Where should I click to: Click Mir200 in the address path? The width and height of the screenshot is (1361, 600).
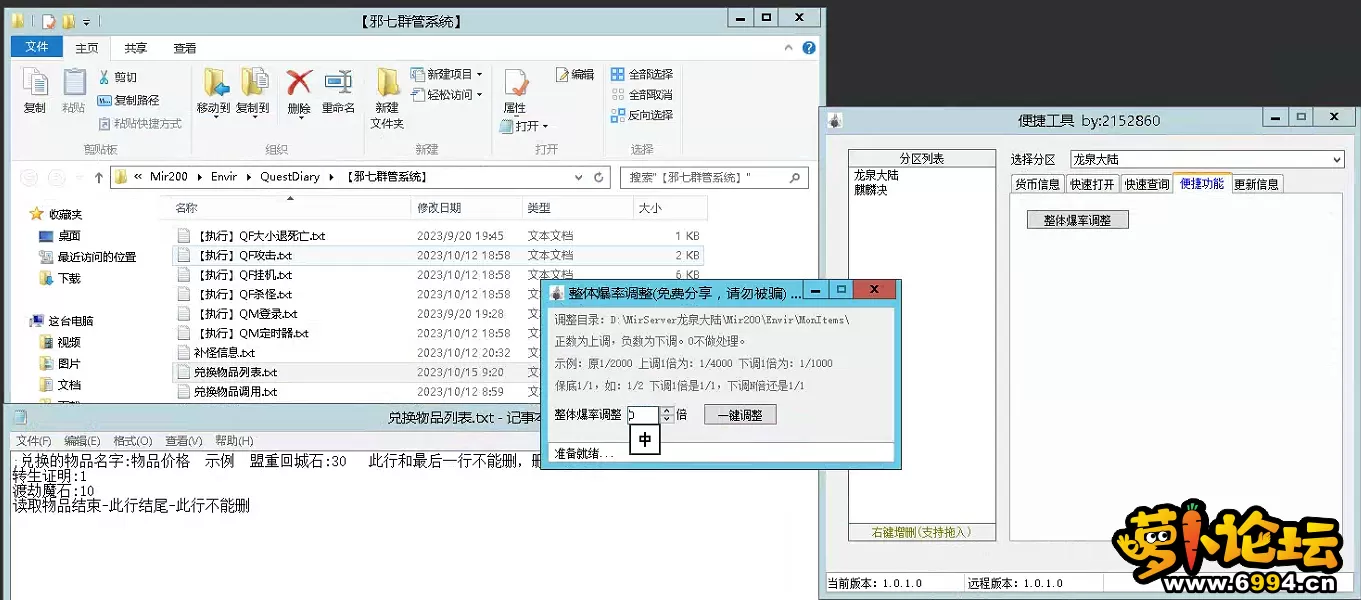(x=169, y=177)
